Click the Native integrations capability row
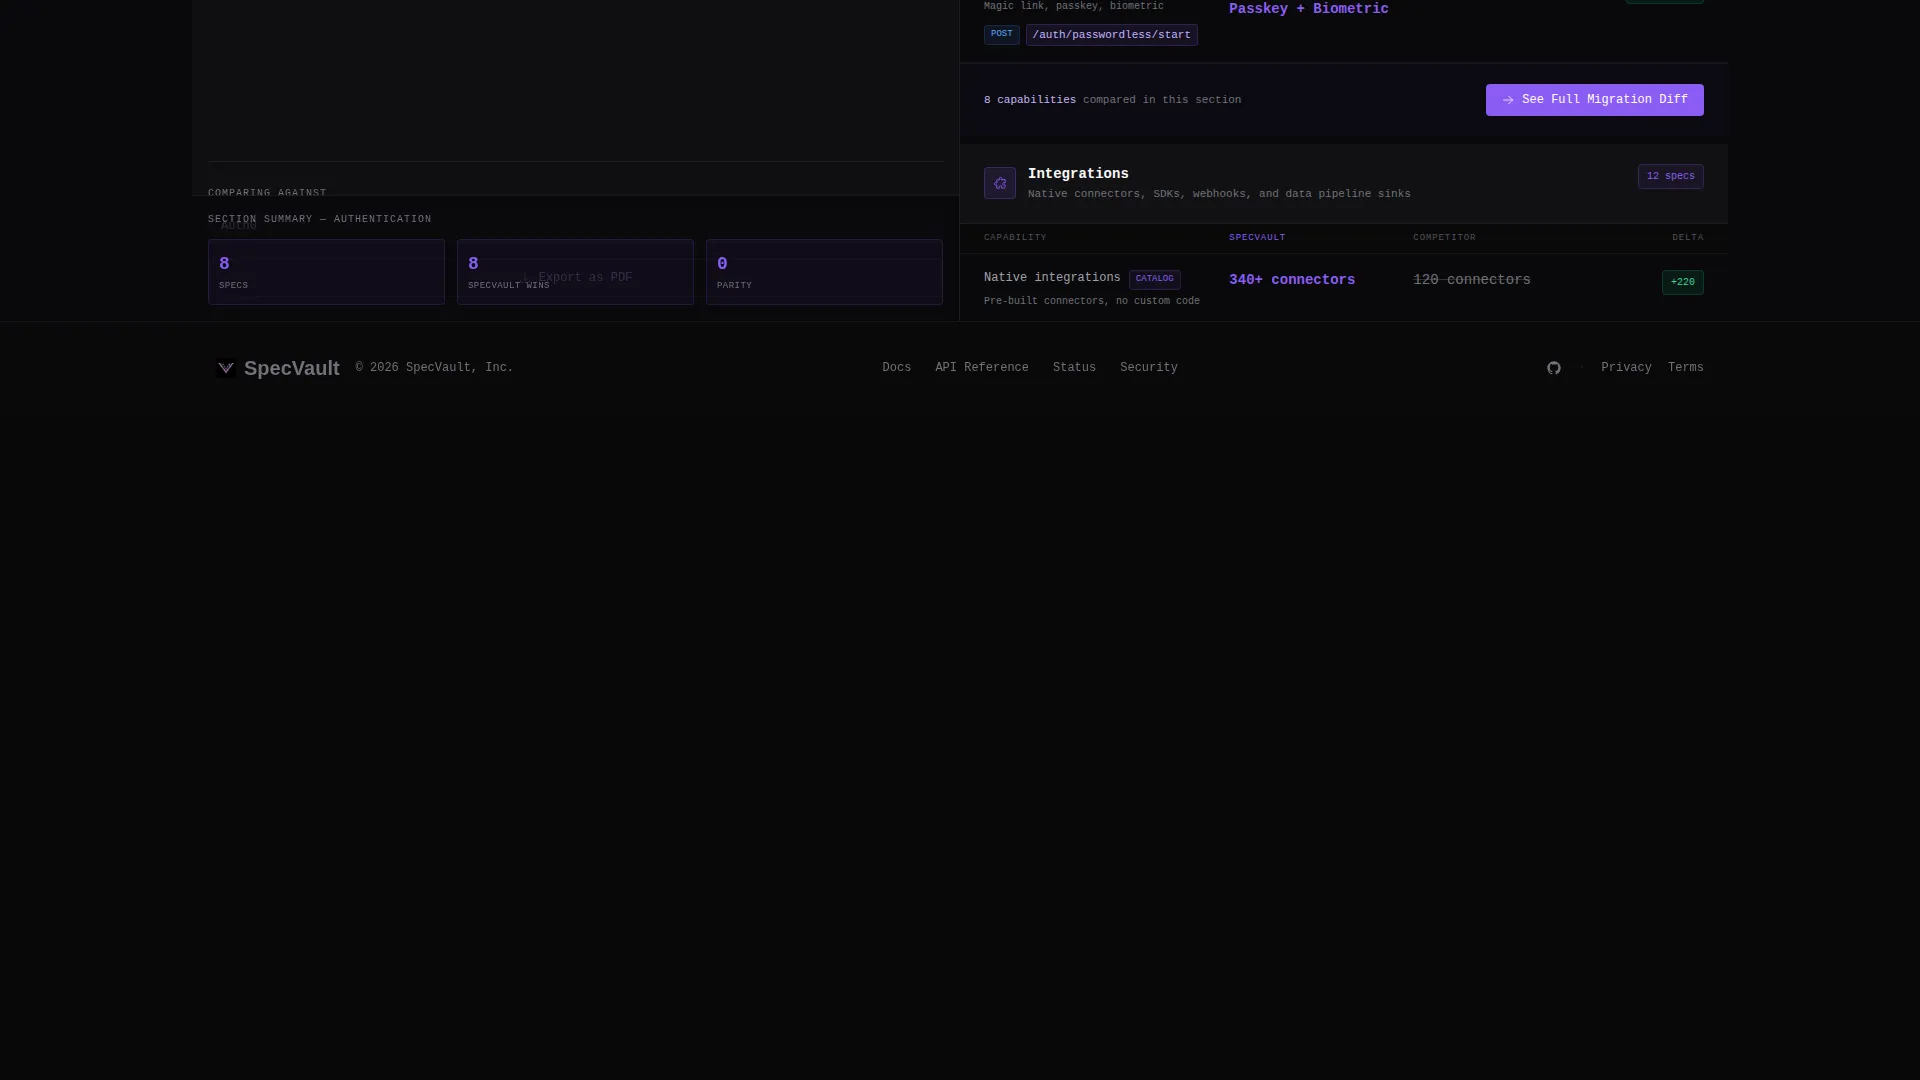Screen dimensions: 1920x1080 (x=1343, y=288)
